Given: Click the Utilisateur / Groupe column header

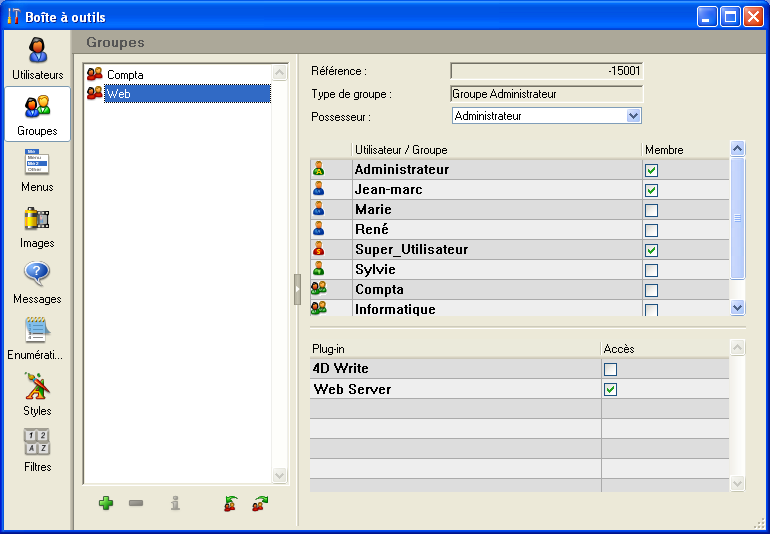Looking at the screenshot, I should click(401, 150).
